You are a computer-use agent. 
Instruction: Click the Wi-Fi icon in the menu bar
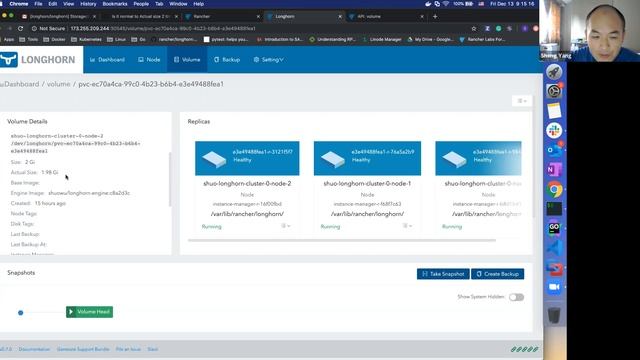point(445,4)
